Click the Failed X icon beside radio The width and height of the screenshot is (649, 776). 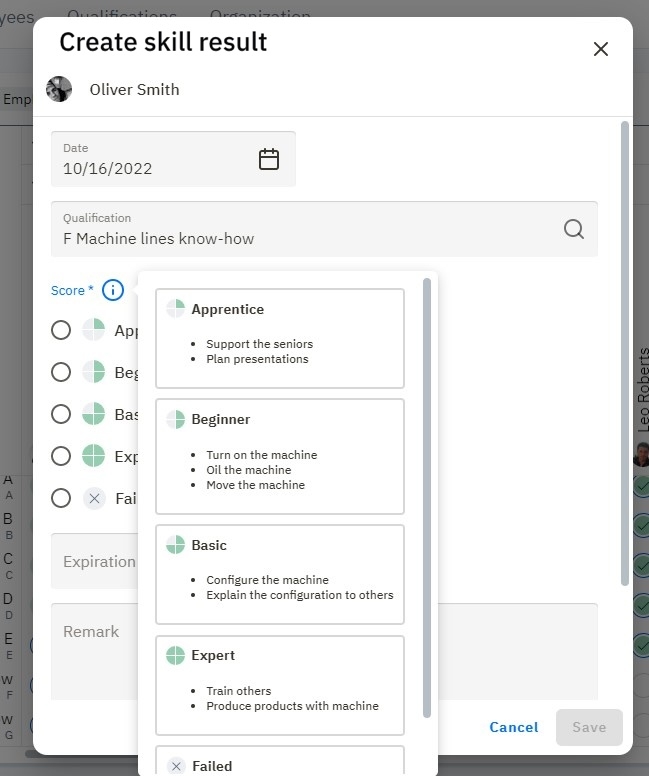(x=94, y=498)
